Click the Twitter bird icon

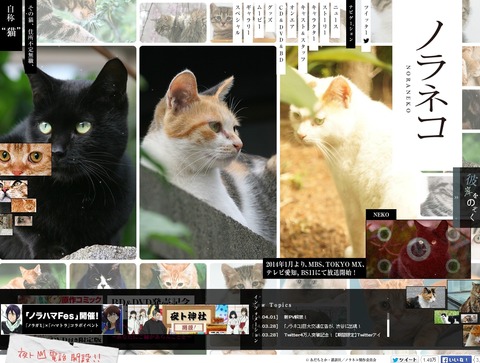(366, 41)
